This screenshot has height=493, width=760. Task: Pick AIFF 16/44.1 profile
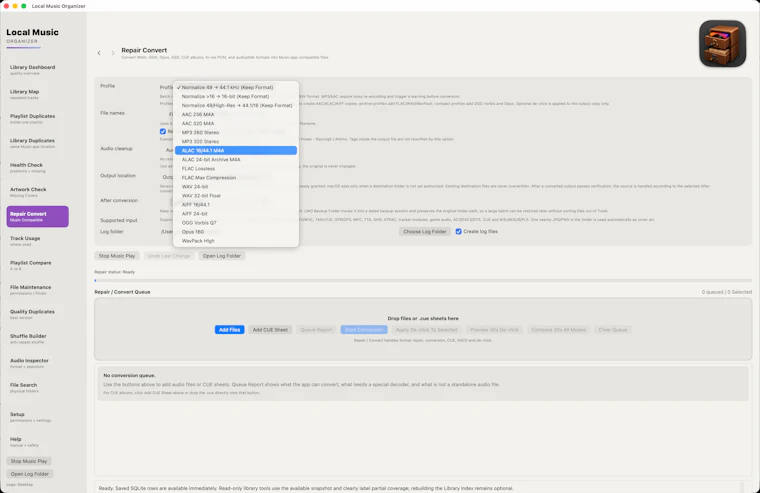236,205
